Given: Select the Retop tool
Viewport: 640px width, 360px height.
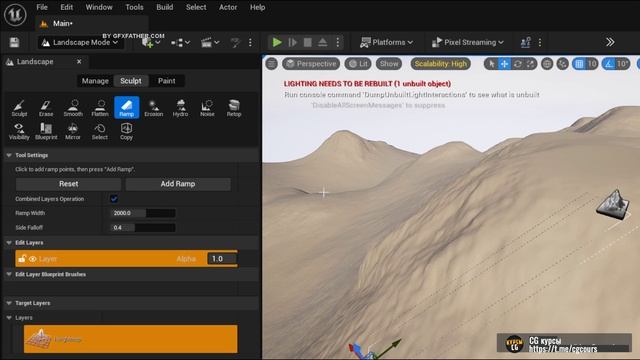Looking at the screenshot, I should (234, 108).
